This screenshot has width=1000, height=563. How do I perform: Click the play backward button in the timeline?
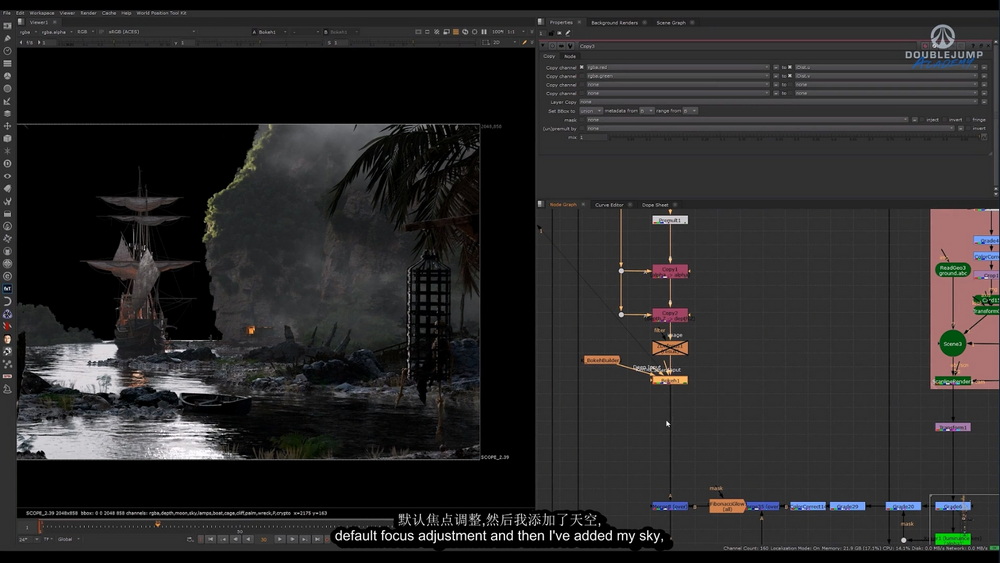[x=248, y=539]
